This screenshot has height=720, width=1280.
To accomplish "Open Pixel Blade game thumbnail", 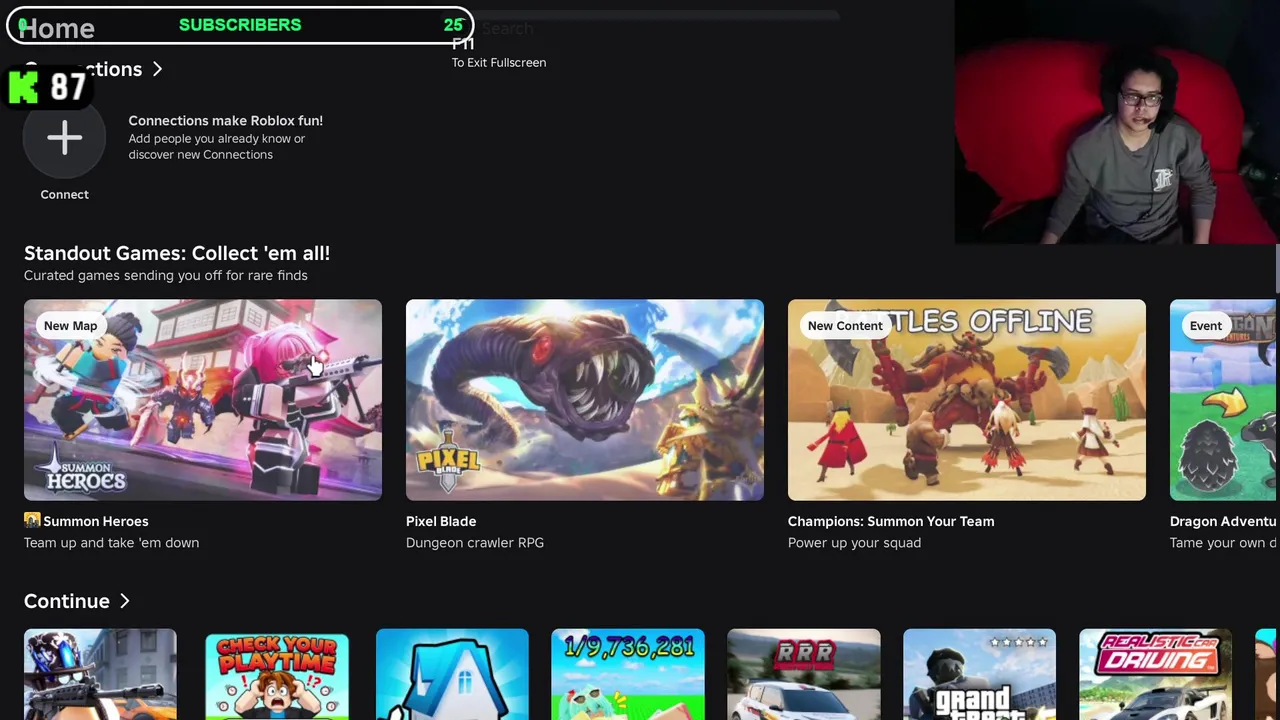I will click(585, 400).
